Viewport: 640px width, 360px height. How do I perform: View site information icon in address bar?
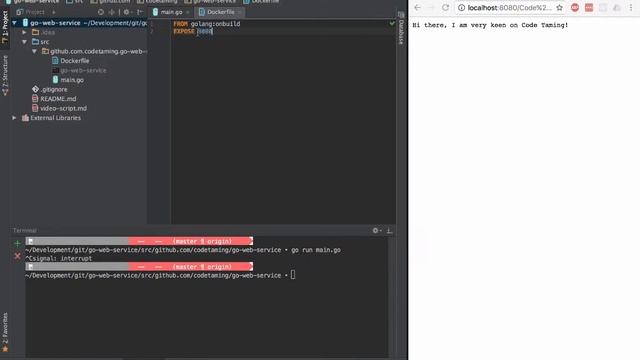[461, 8]
